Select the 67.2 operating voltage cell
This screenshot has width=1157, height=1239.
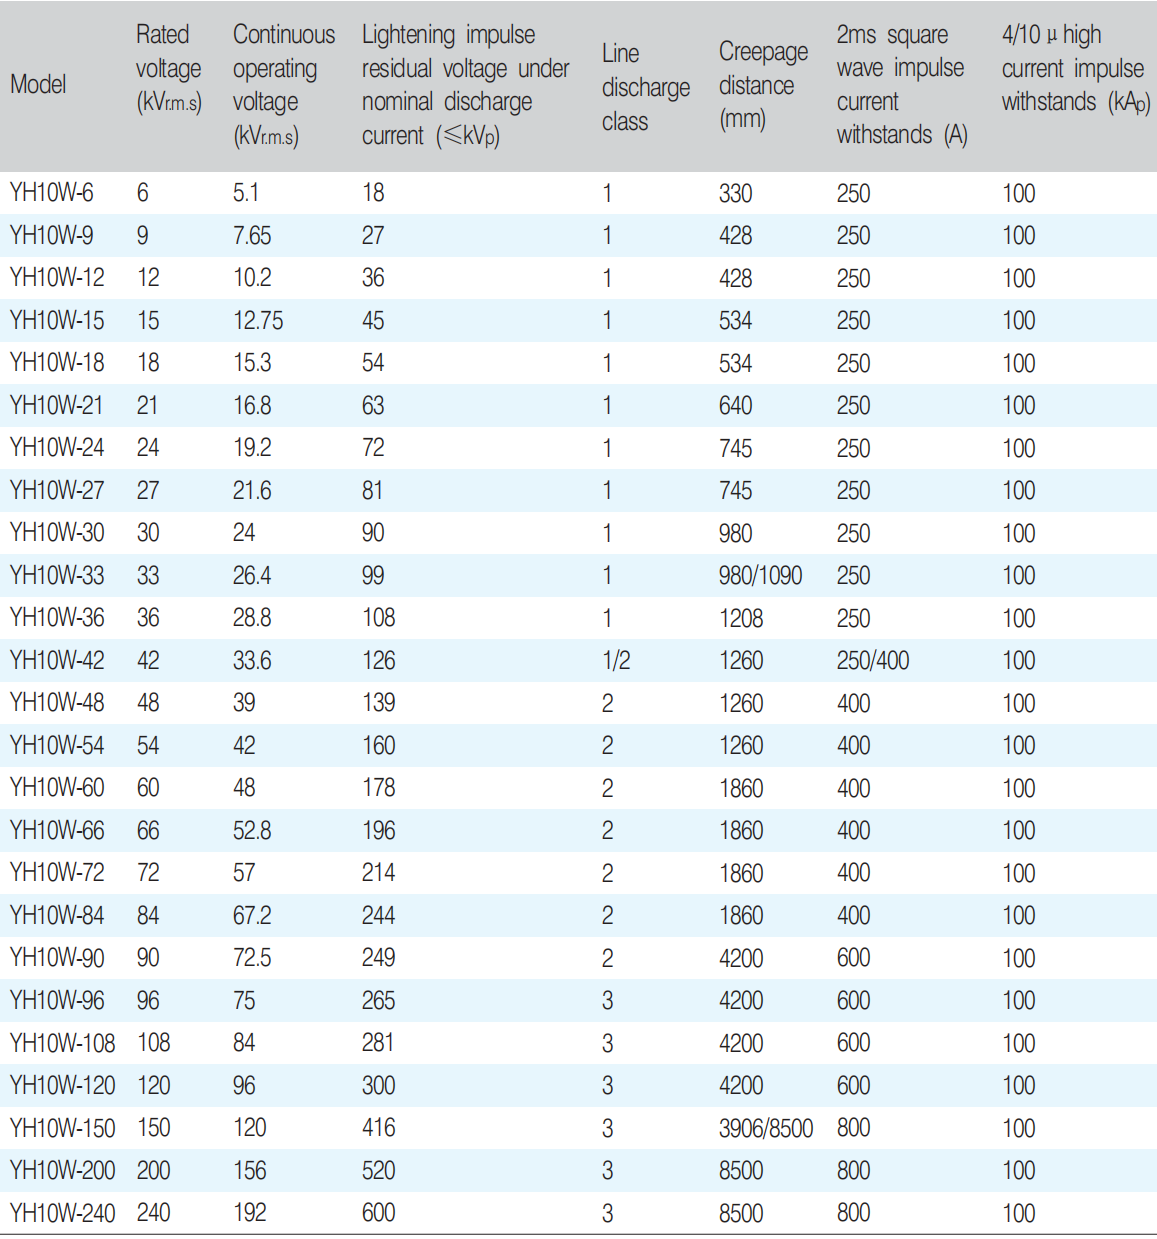coord(252,915)
